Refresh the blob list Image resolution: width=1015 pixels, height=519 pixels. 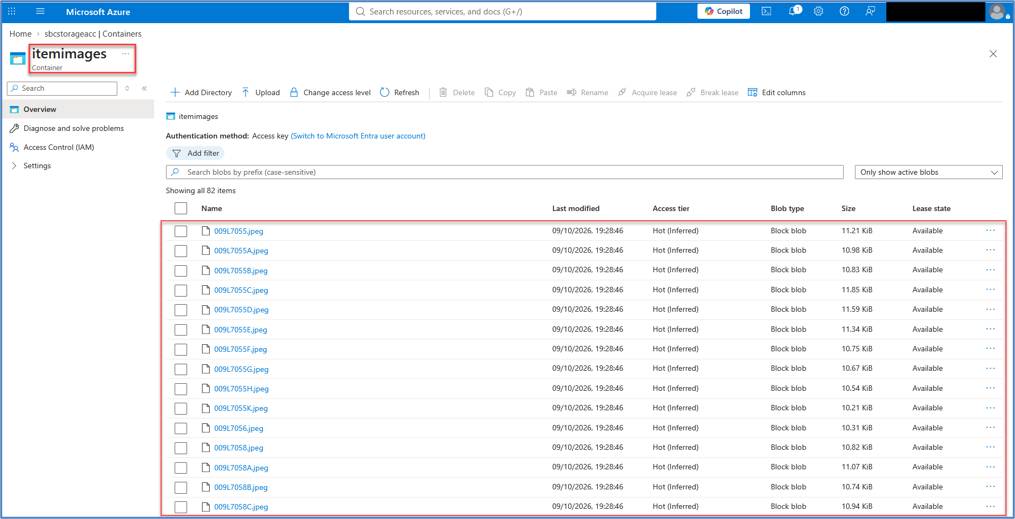pyautogui.click(x=399, y=93)
